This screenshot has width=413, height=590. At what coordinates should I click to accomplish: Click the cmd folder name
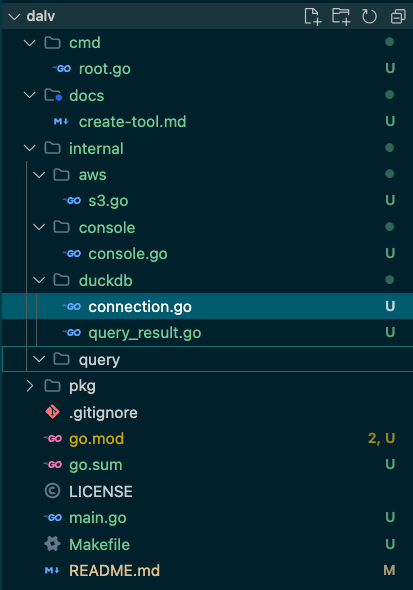point(85,43)
